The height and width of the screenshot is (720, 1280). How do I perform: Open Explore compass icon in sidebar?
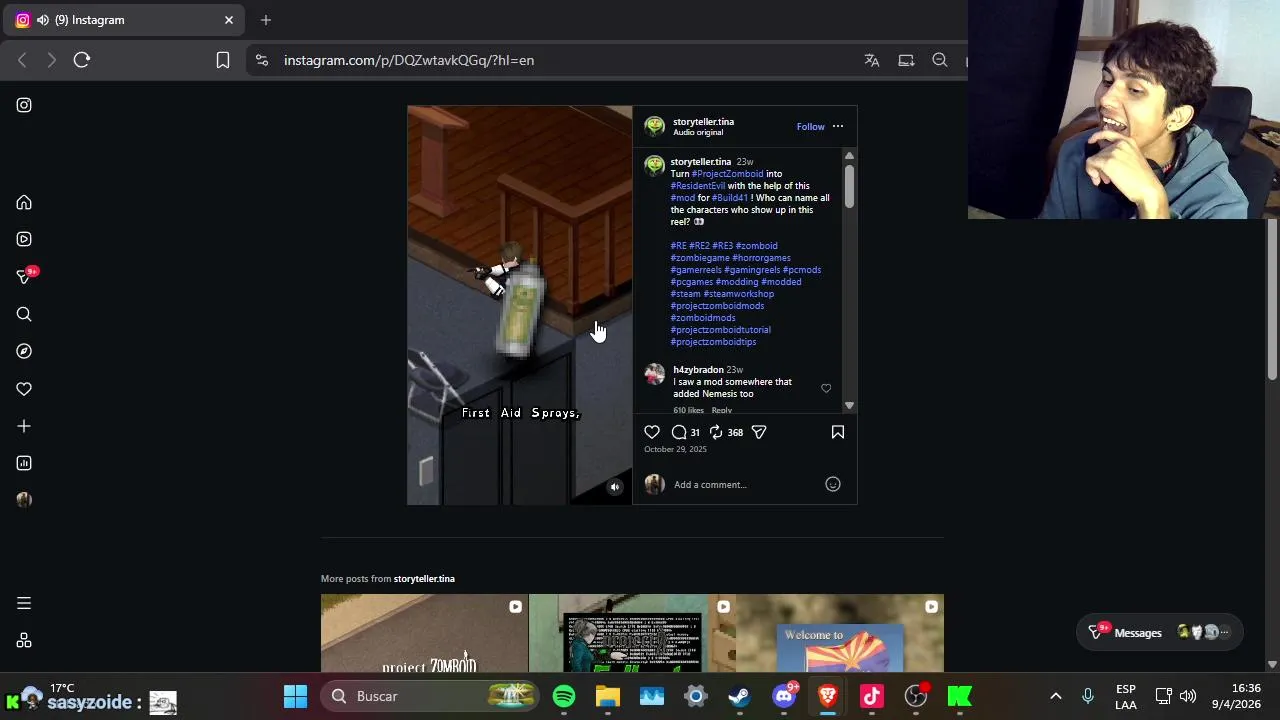coord(24,351)
